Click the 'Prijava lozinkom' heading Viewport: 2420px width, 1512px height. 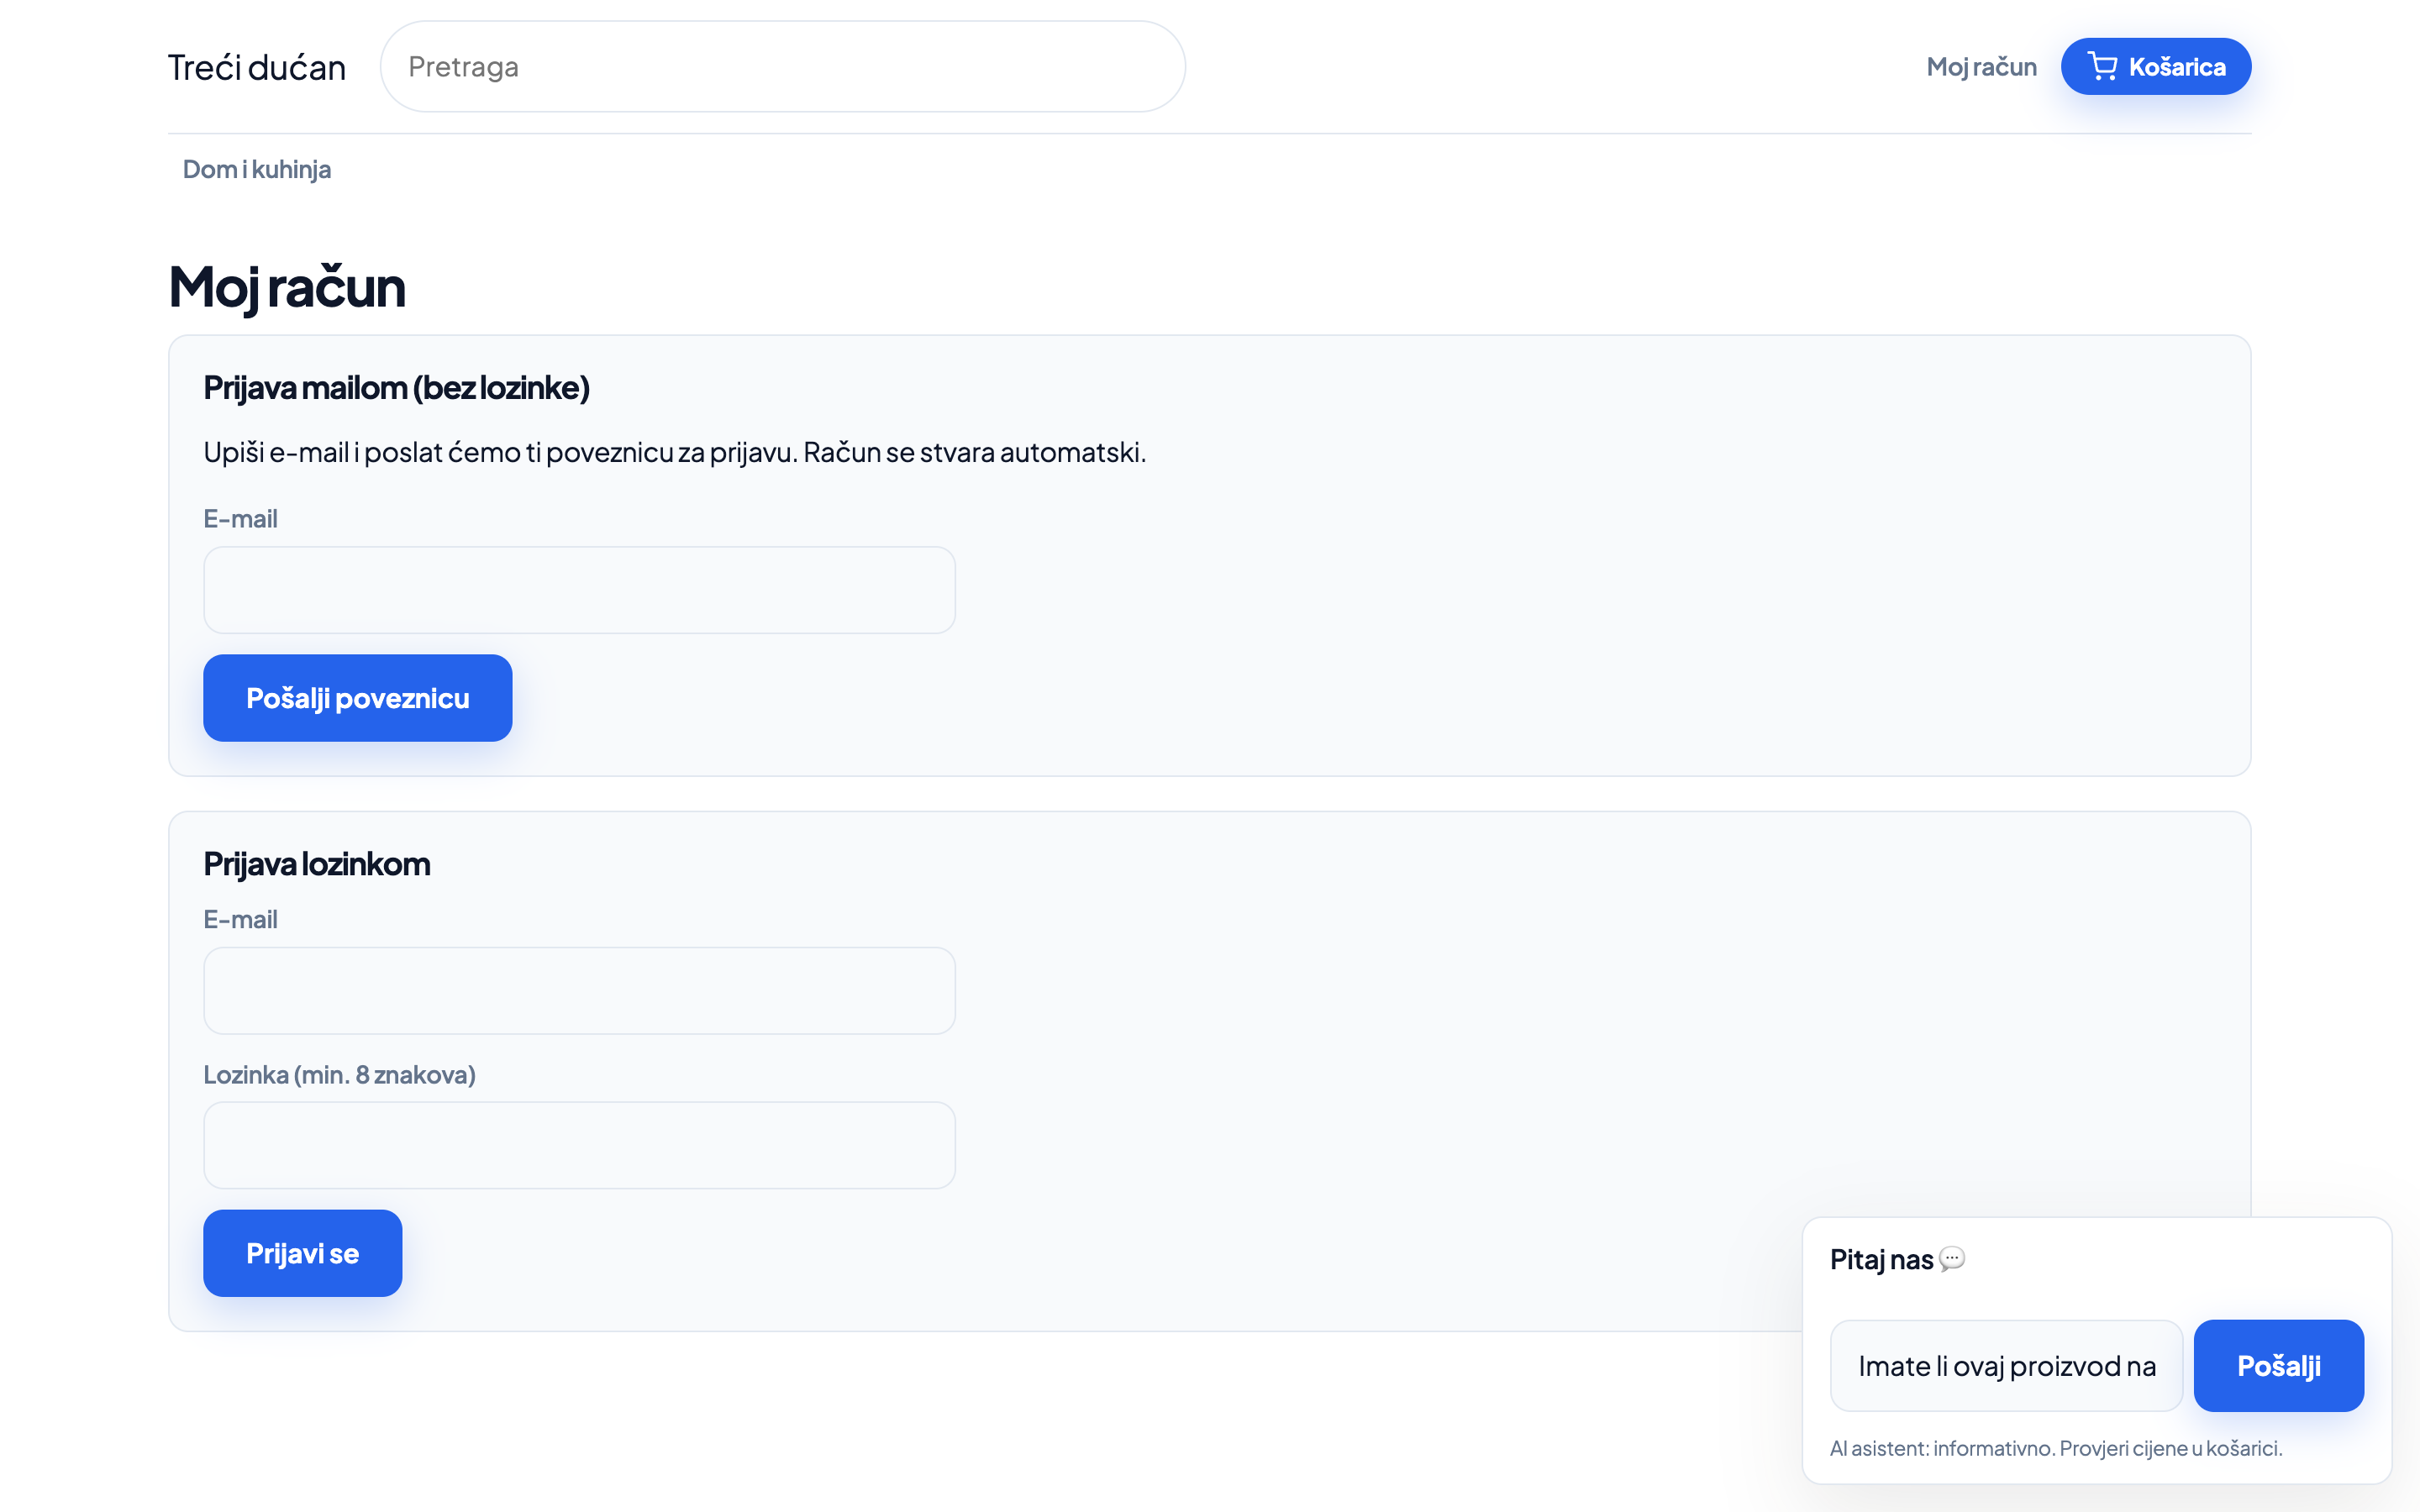click(x=317, y=864)
